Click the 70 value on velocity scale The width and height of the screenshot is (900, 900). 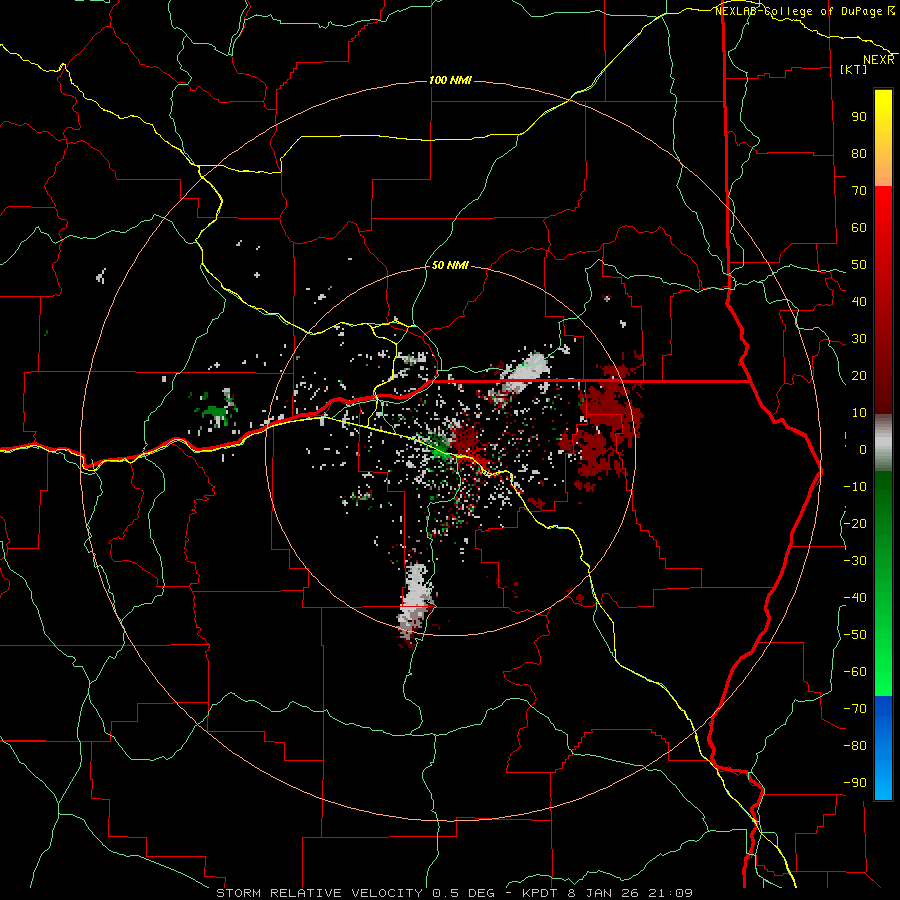tap(859, 191)
